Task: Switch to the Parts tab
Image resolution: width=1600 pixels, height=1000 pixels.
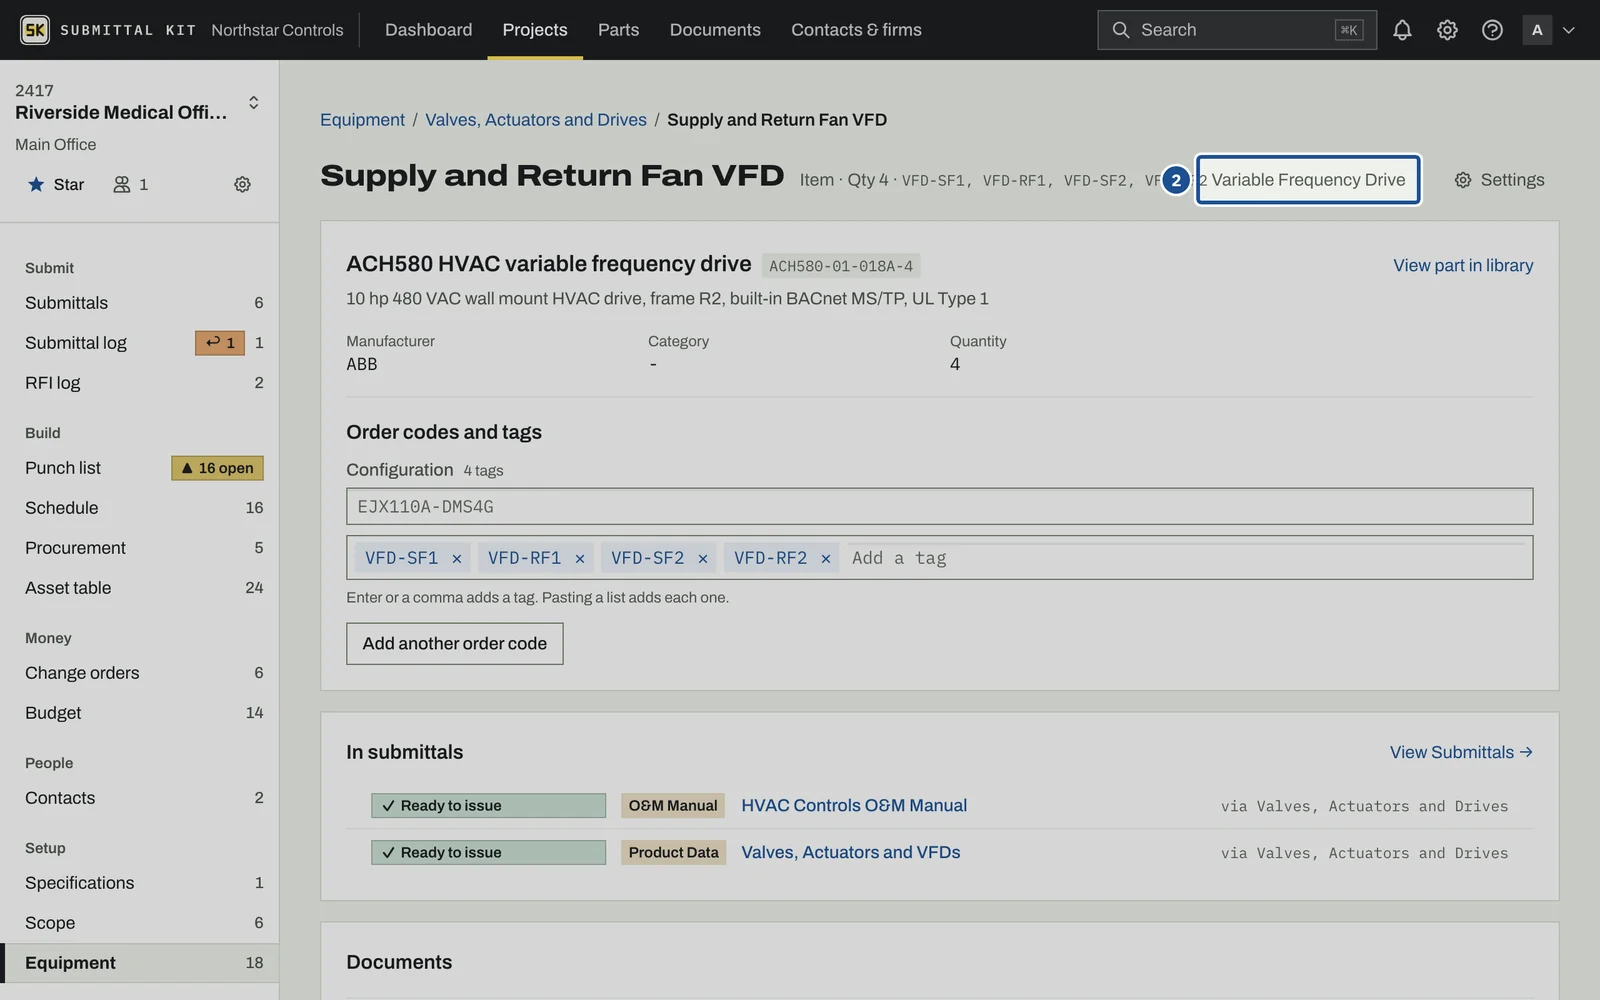Action: (618, 30)
